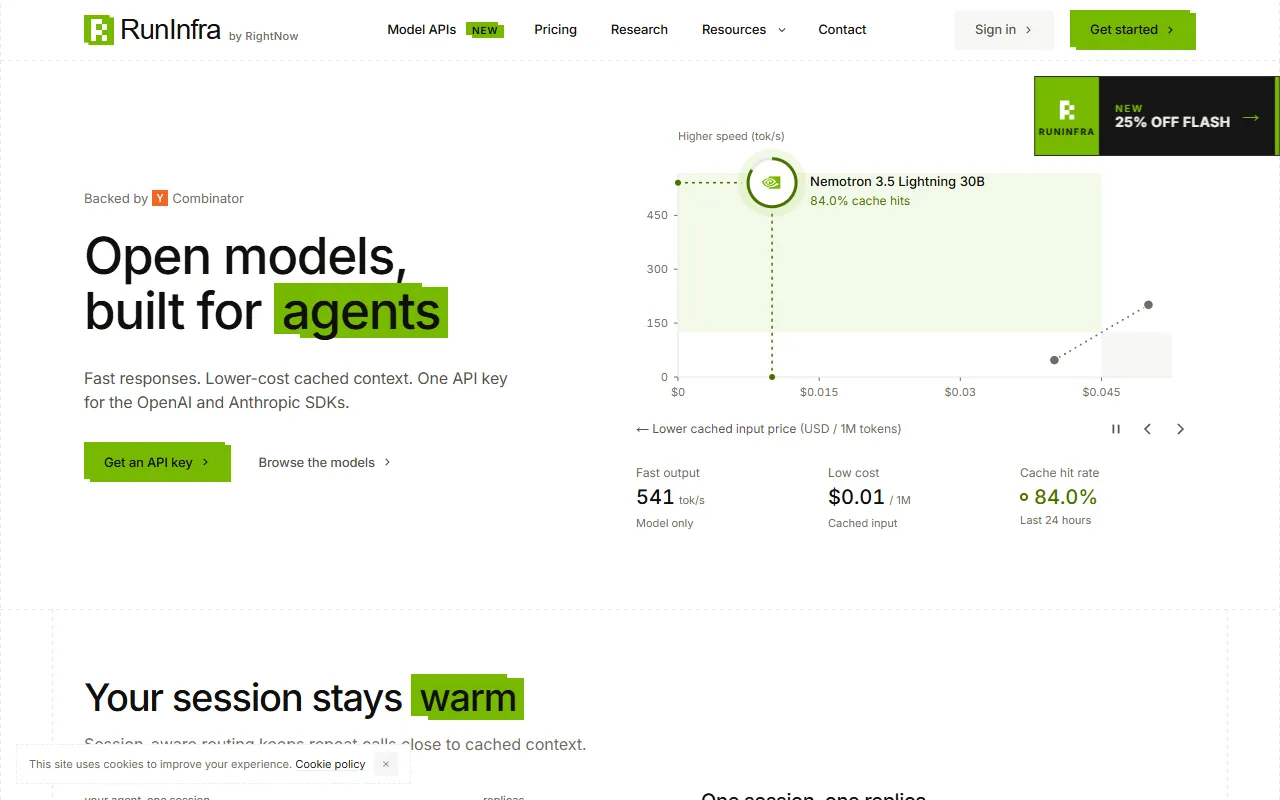Click the 'Last 24 hours' label
Image resolution: width=1280 pixels, height=800 pixels.
tap(1055, 520)
